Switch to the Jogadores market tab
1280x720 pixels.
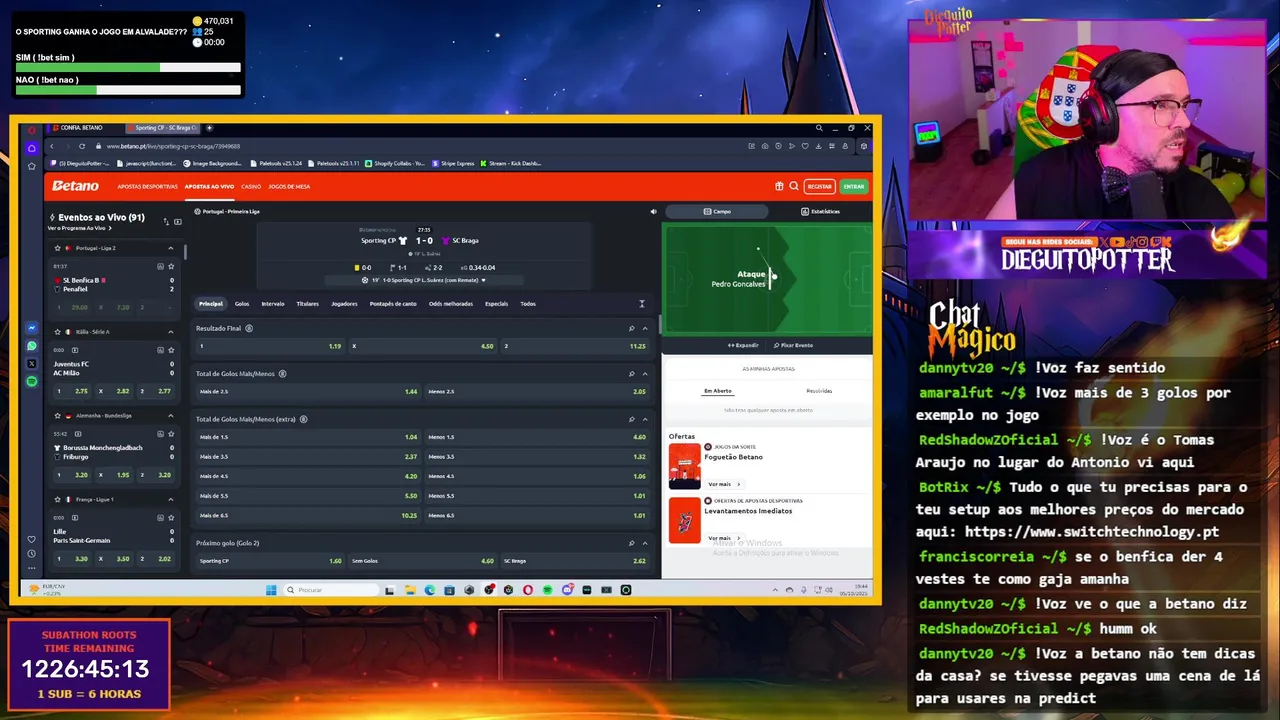pos(344,304)
